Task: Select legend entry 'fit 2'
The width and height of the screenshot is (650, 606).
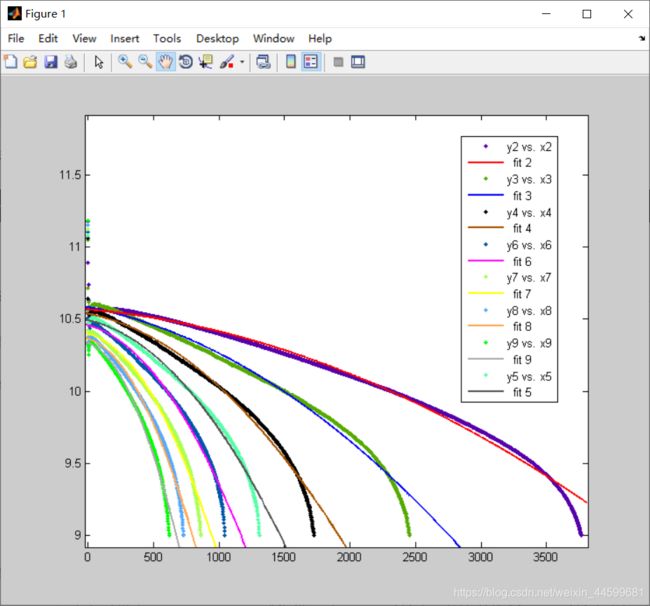Action: click(522, 163)
